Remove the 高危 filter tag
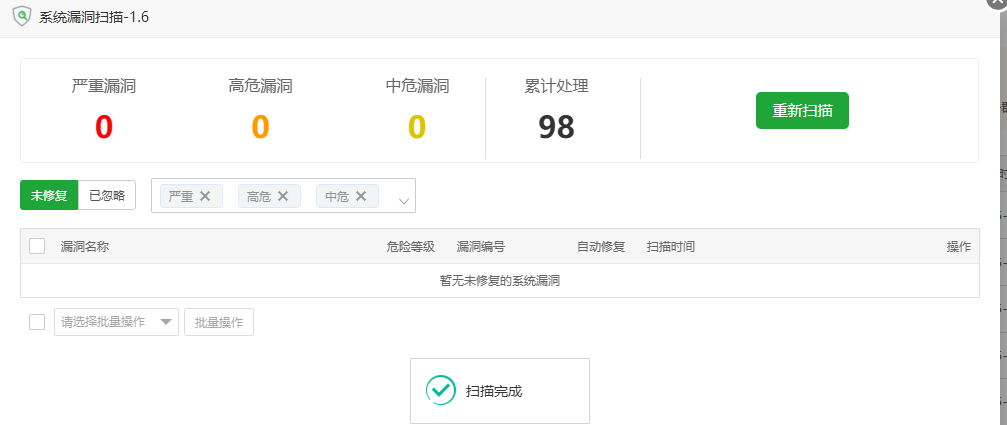Image resolution: width=1007 pixels, height=425 pixels. point(283,196)
